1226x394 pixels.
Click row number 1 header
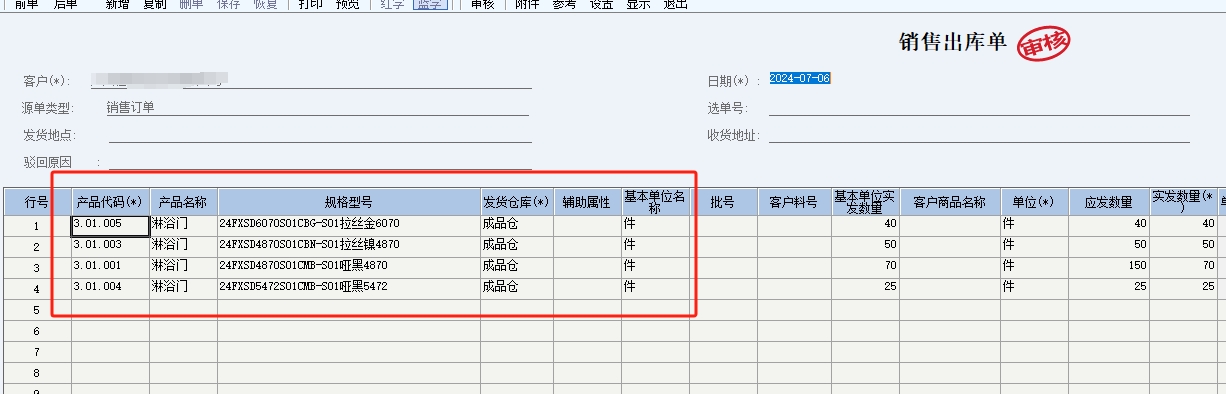click(36, 226)
